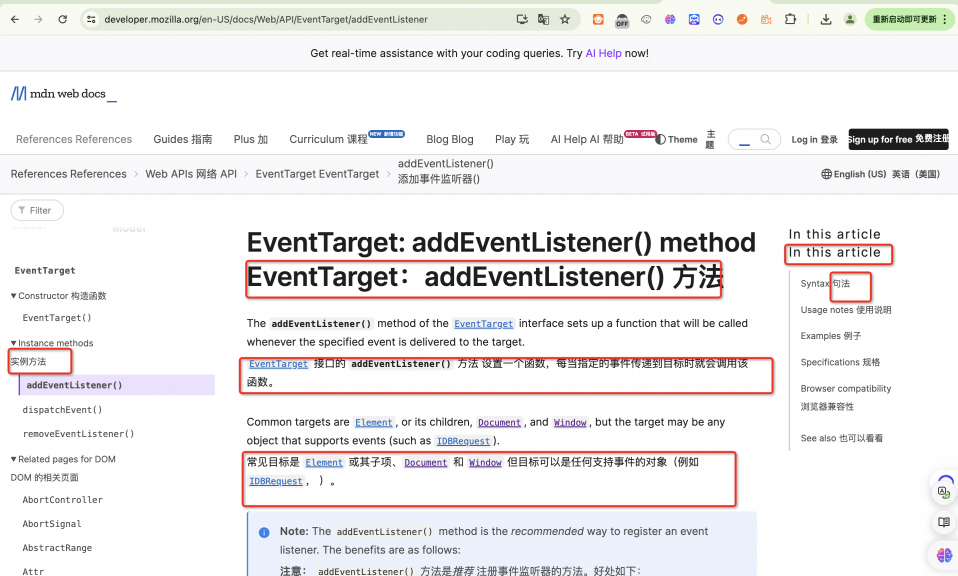This screenshot has height=576, width=958.
Task: Click the floating open book icon at right edge
Action: 944,522
